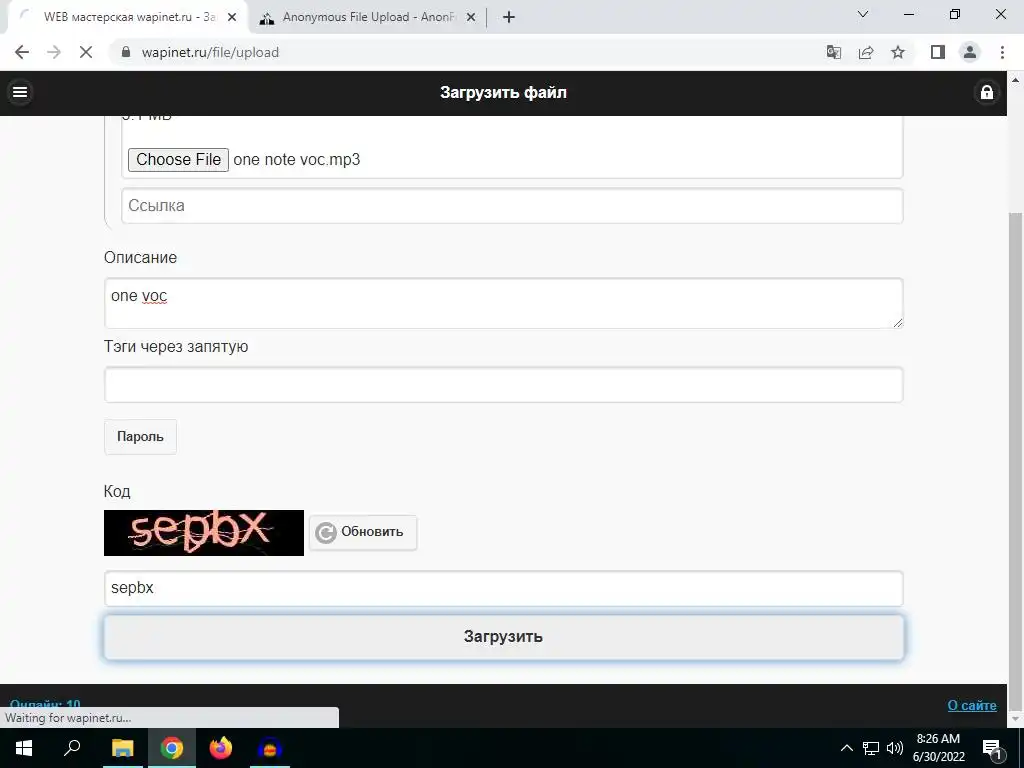
Task: Open the О сайте link
Action: 972,705
